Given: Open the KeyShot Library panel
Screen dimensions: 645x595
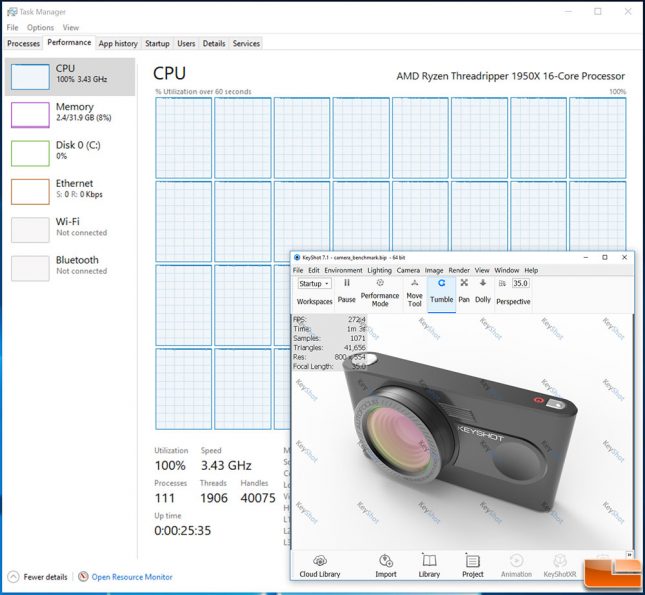Looking at the screenshot, I should (429, 566).
